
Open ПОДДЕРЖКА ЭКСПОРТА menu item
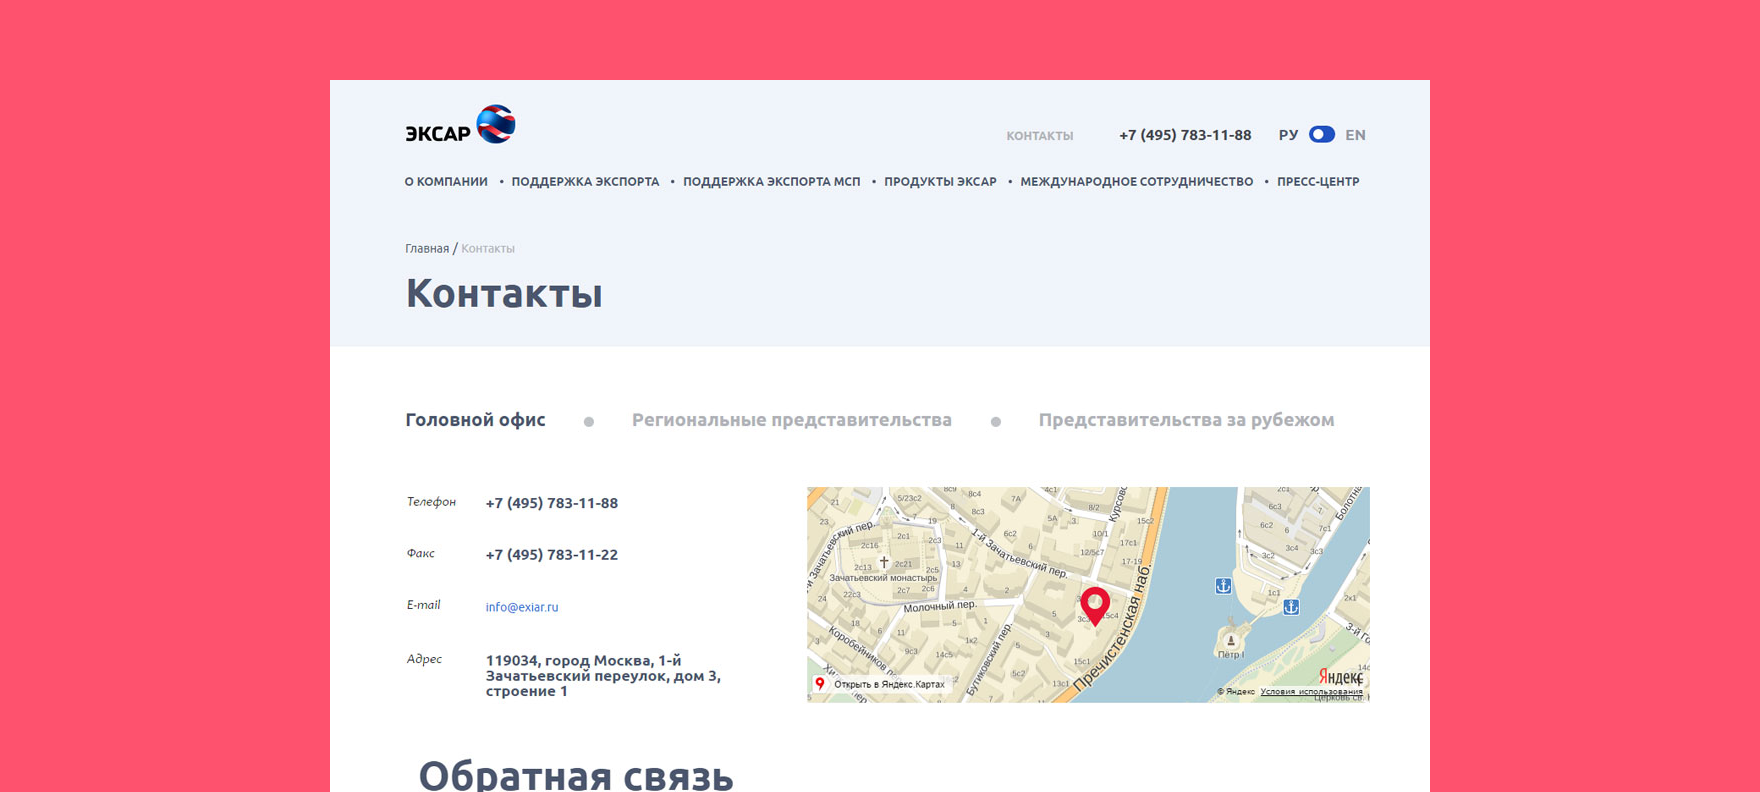(x=585, y=182)
